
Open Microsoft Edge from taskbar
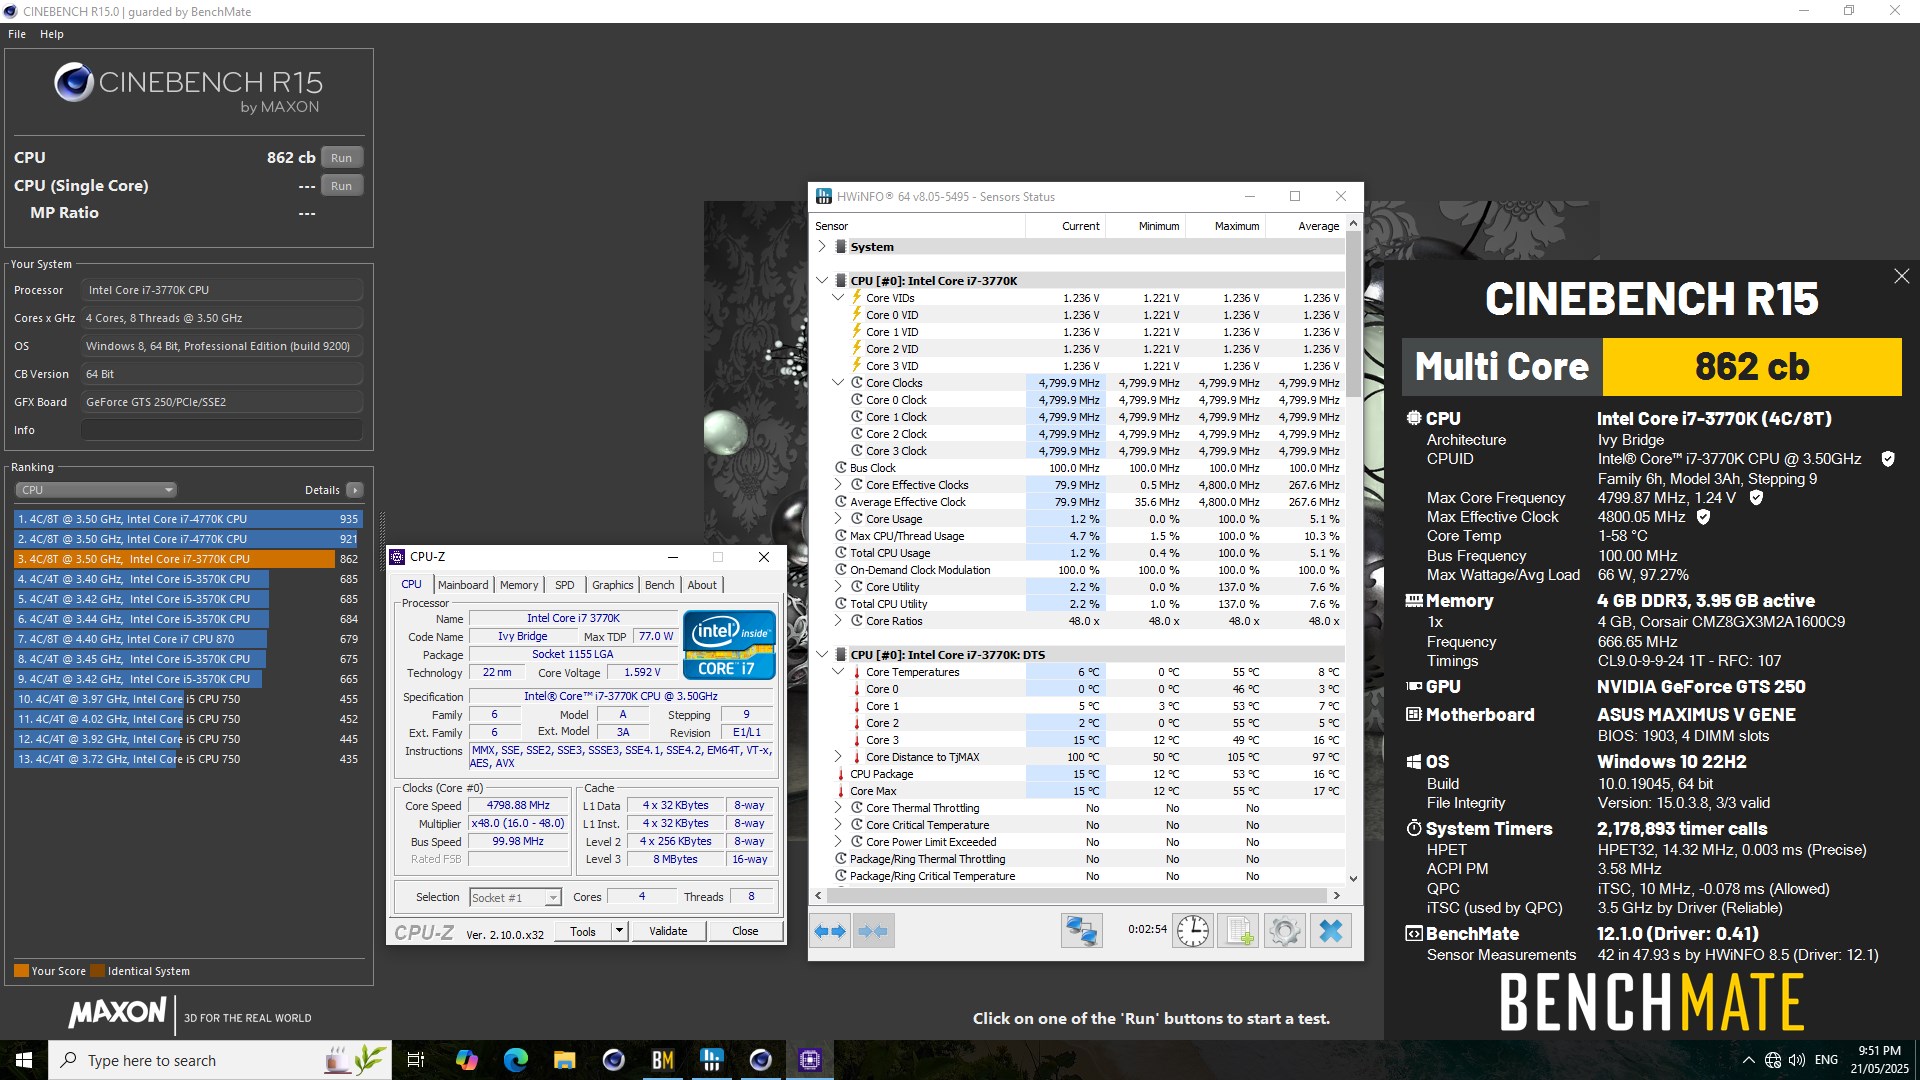click(x=515, y=1060)
